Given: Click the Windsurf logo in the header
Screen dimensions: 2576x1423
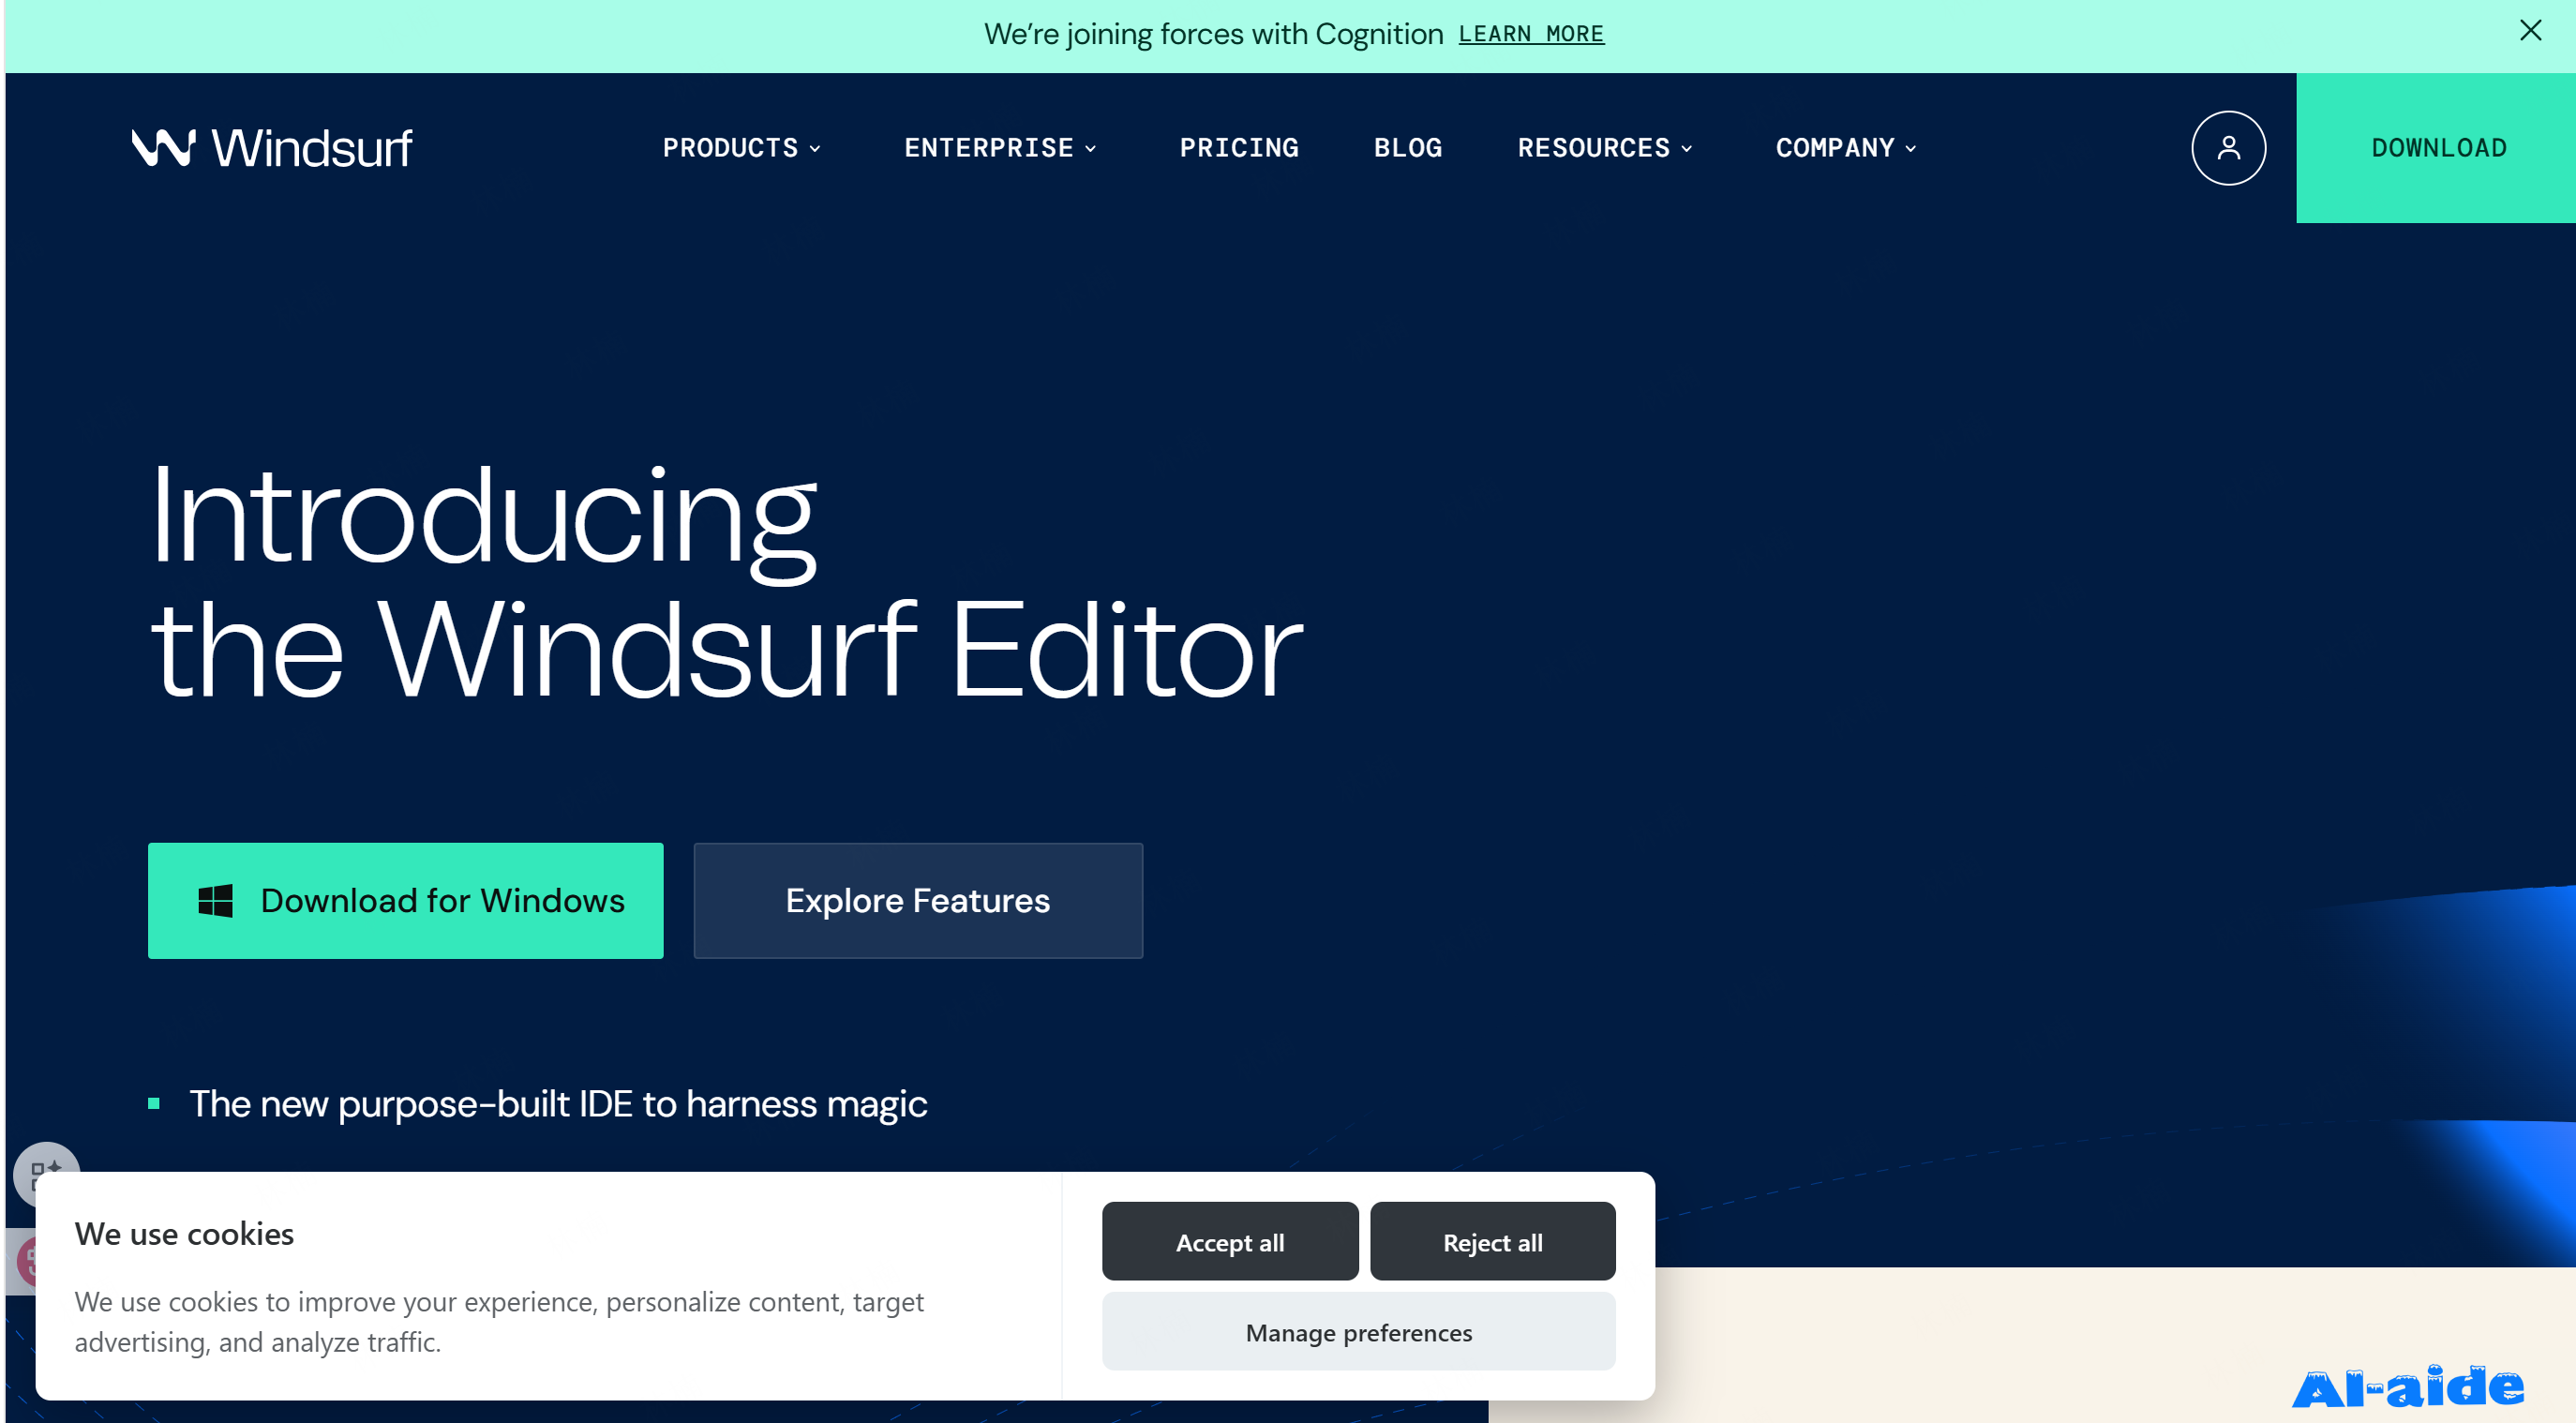Looking at the screenshot, I should point(271,148).
